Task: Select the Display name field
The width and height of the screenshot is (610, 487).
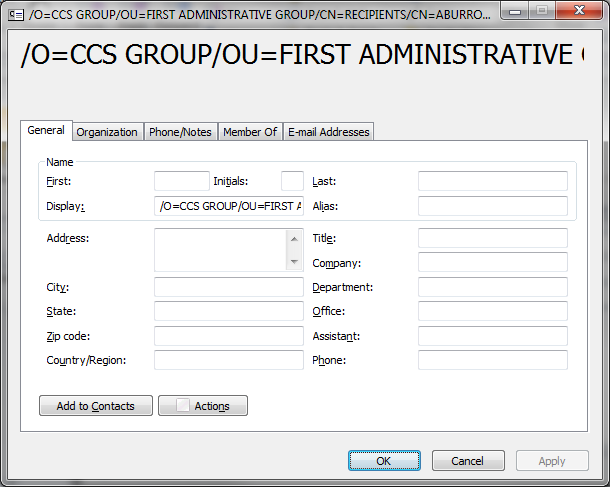Action: (229, 206)
